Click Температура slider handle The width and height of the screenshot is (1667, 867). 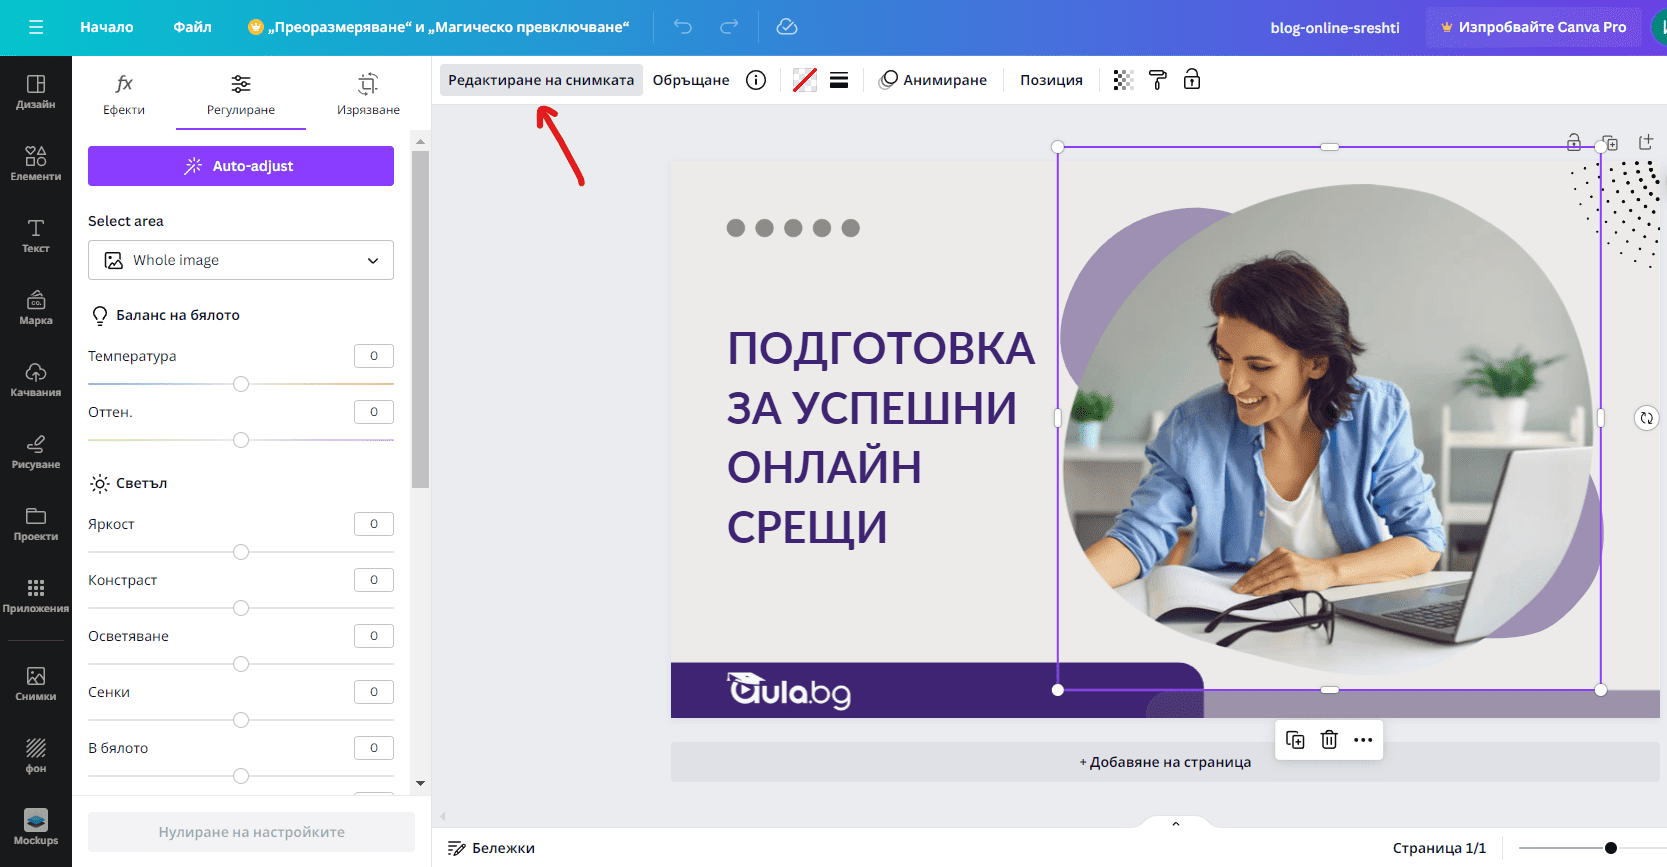pos(241,384)
